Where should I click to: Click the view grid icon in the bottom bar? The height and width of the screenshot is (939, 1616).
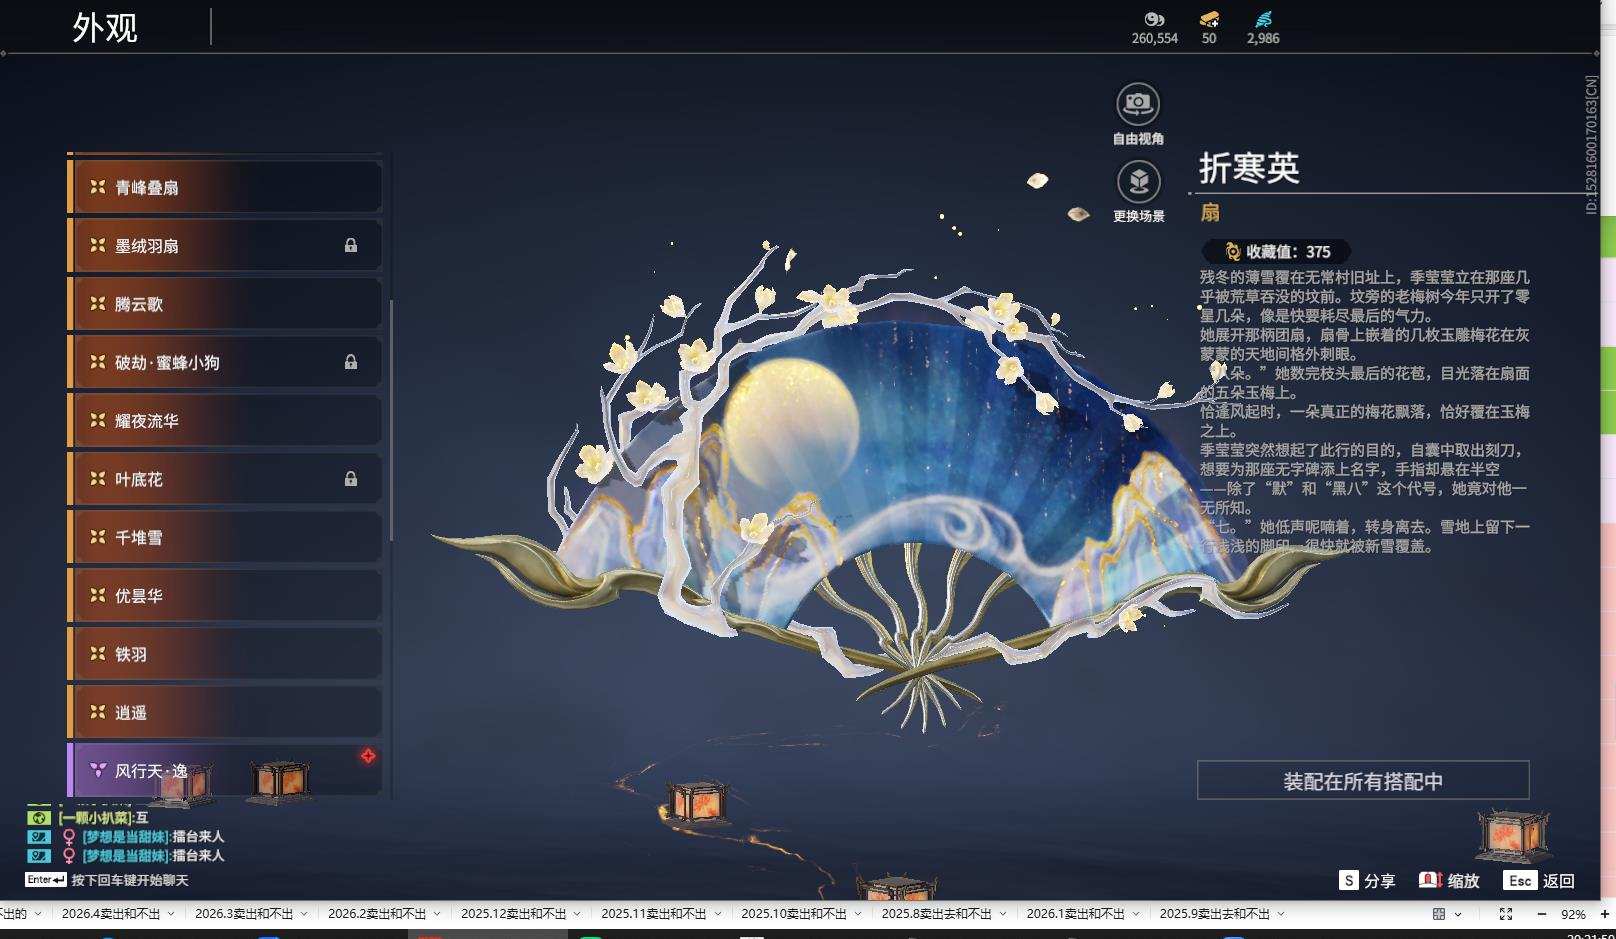pos(1439,914)
